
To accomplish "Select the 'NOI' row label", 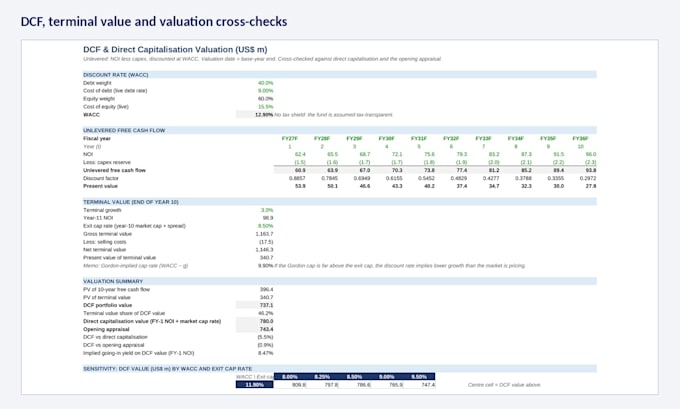I will coord(88,154).
